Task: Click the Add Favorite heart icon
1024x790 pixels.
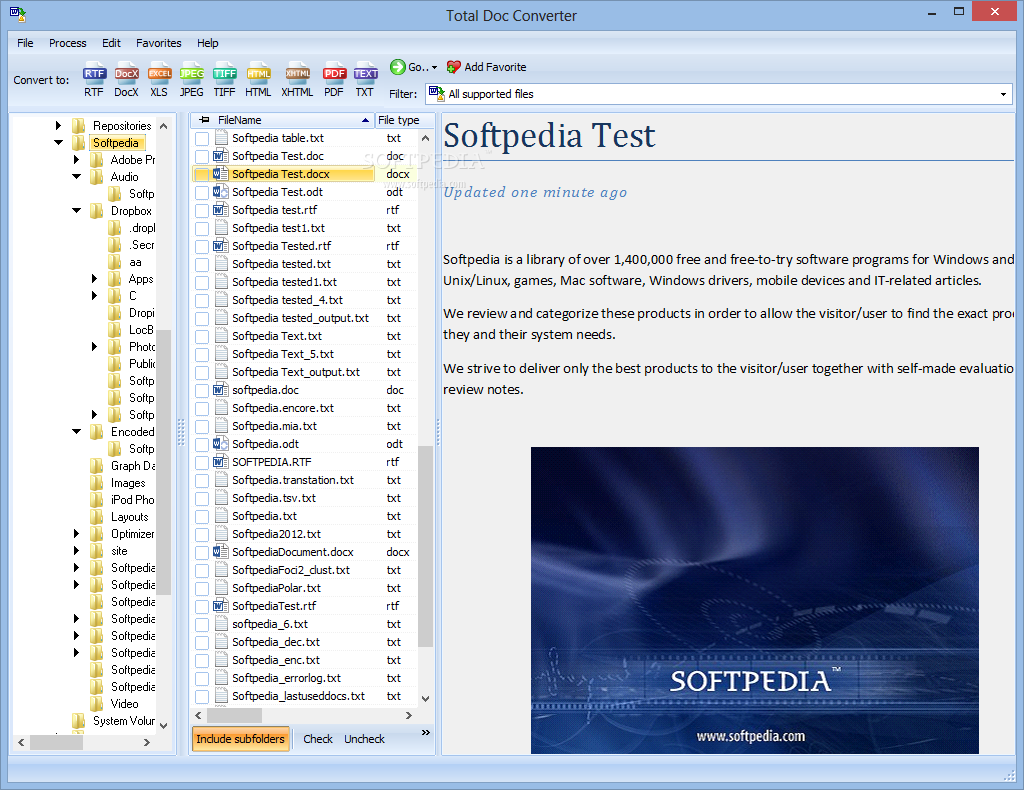Action: [453, 67]
